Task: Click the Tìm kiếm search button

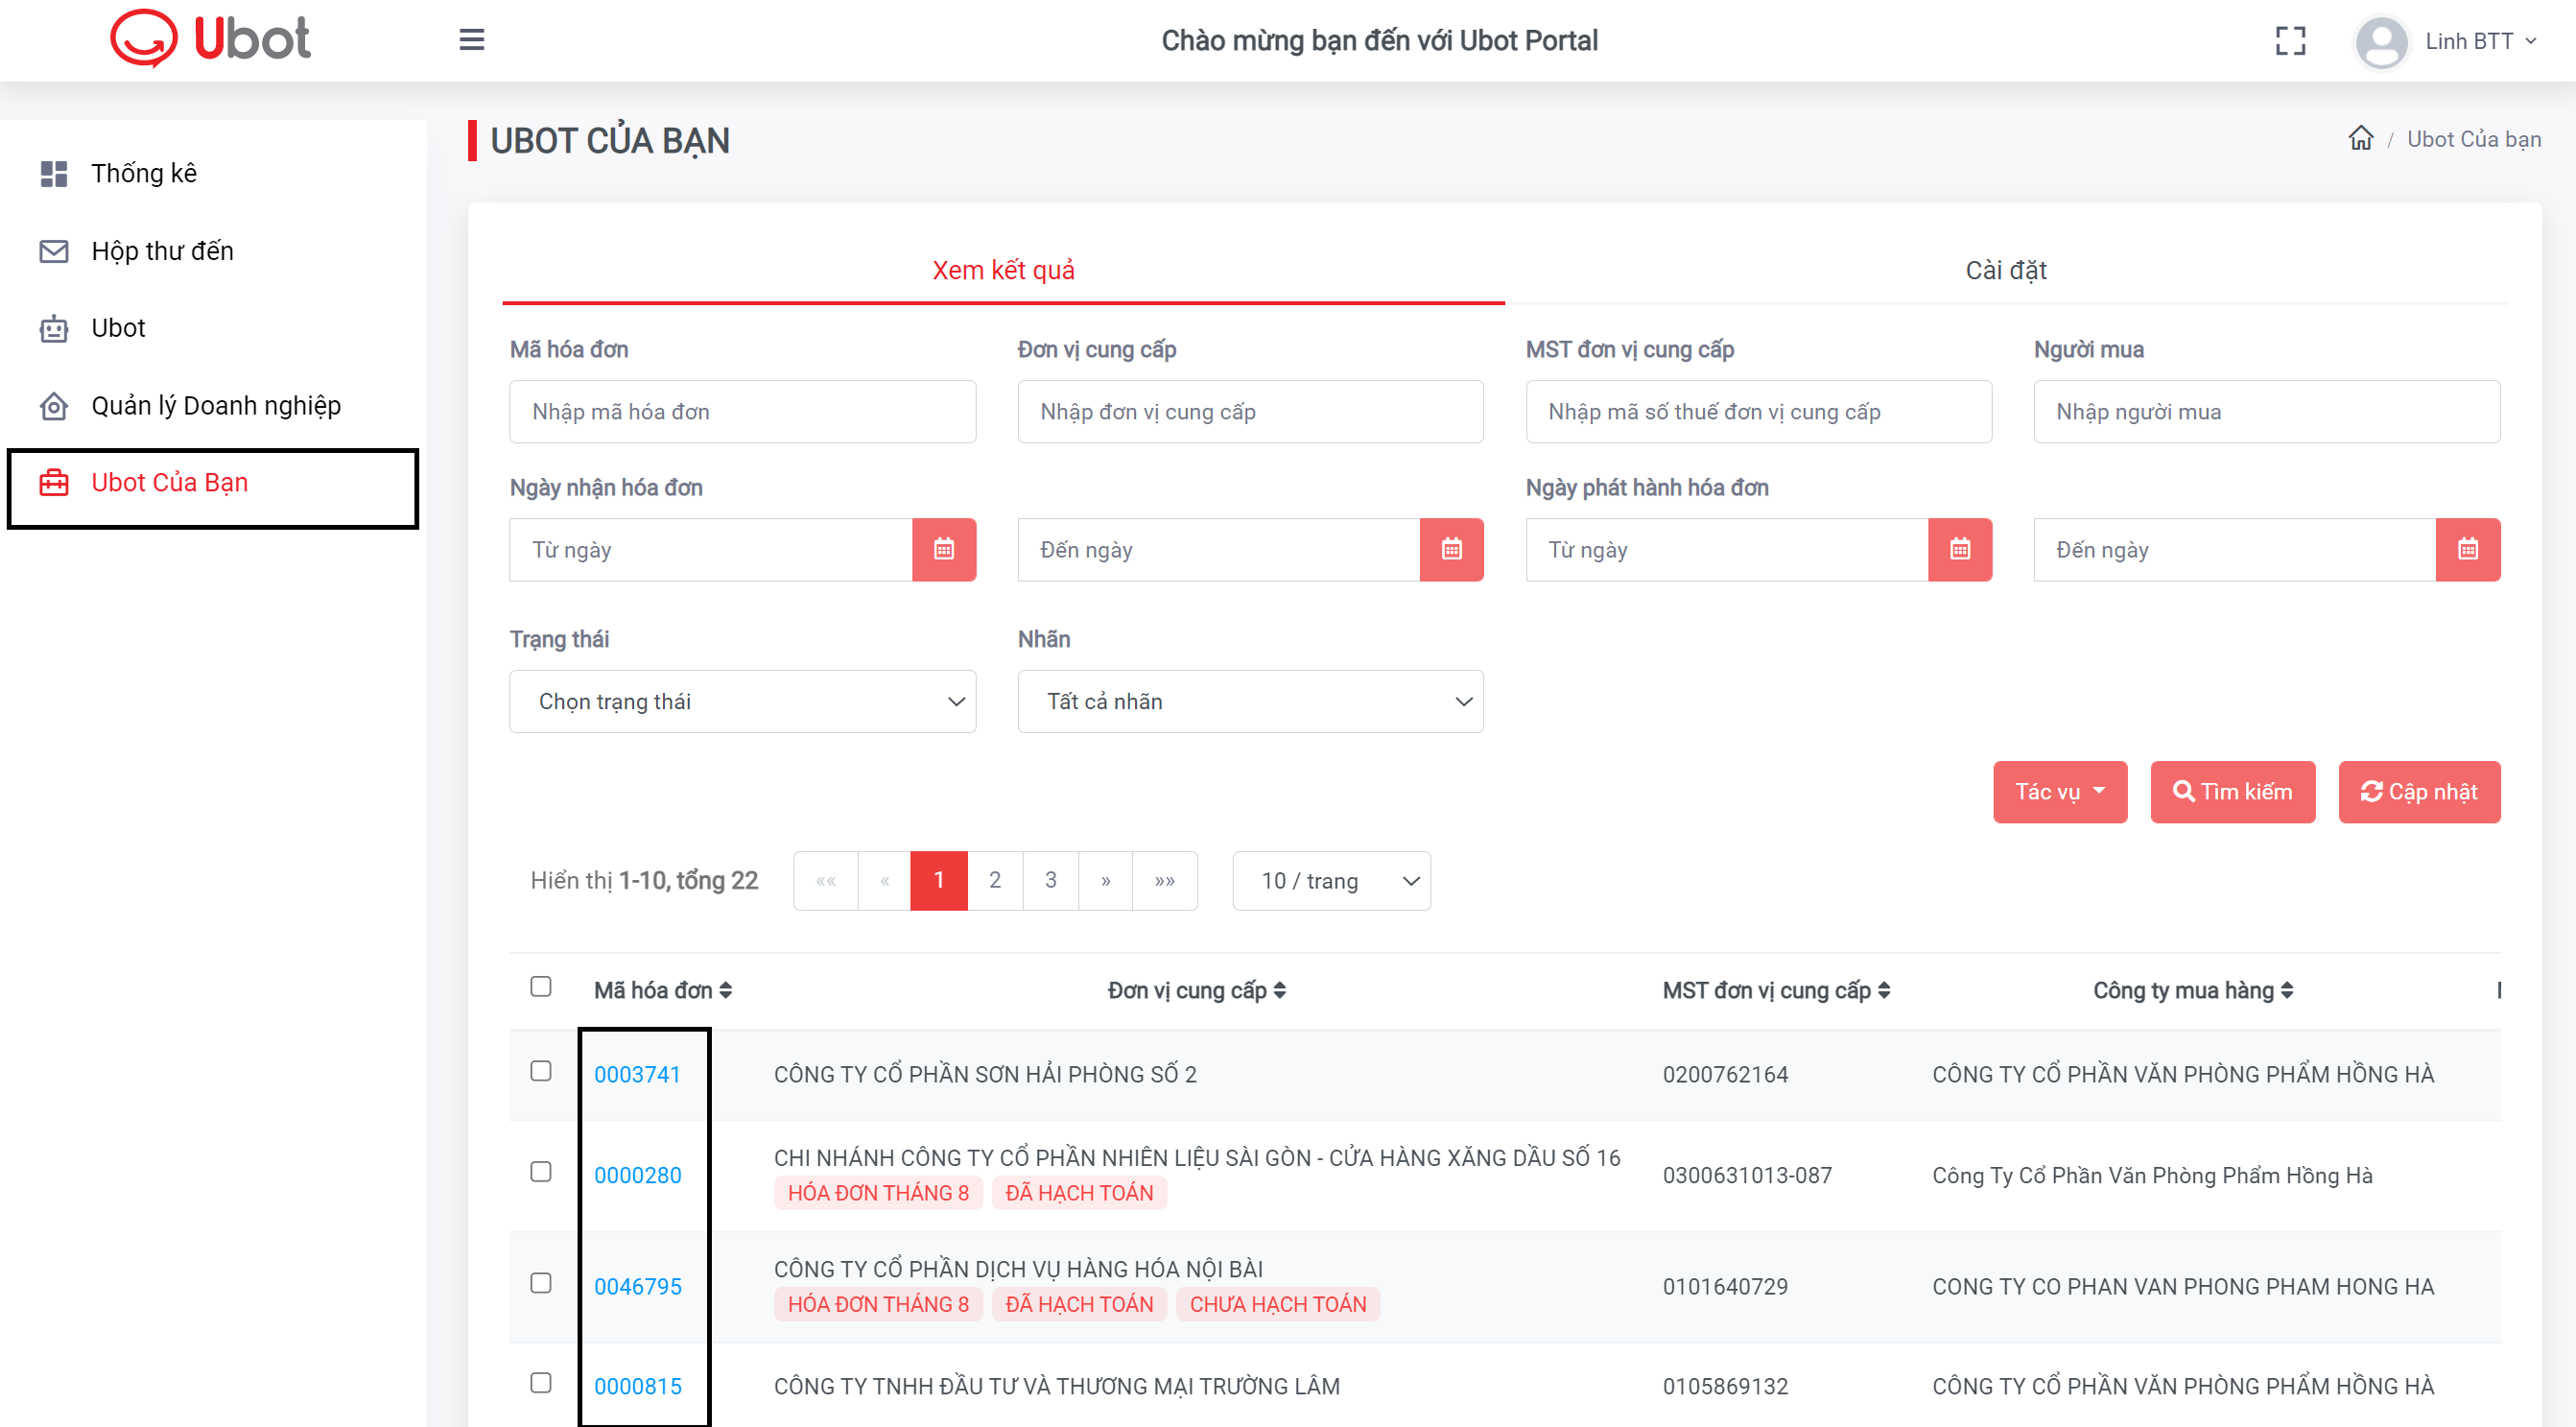Action: [2232, 791]
